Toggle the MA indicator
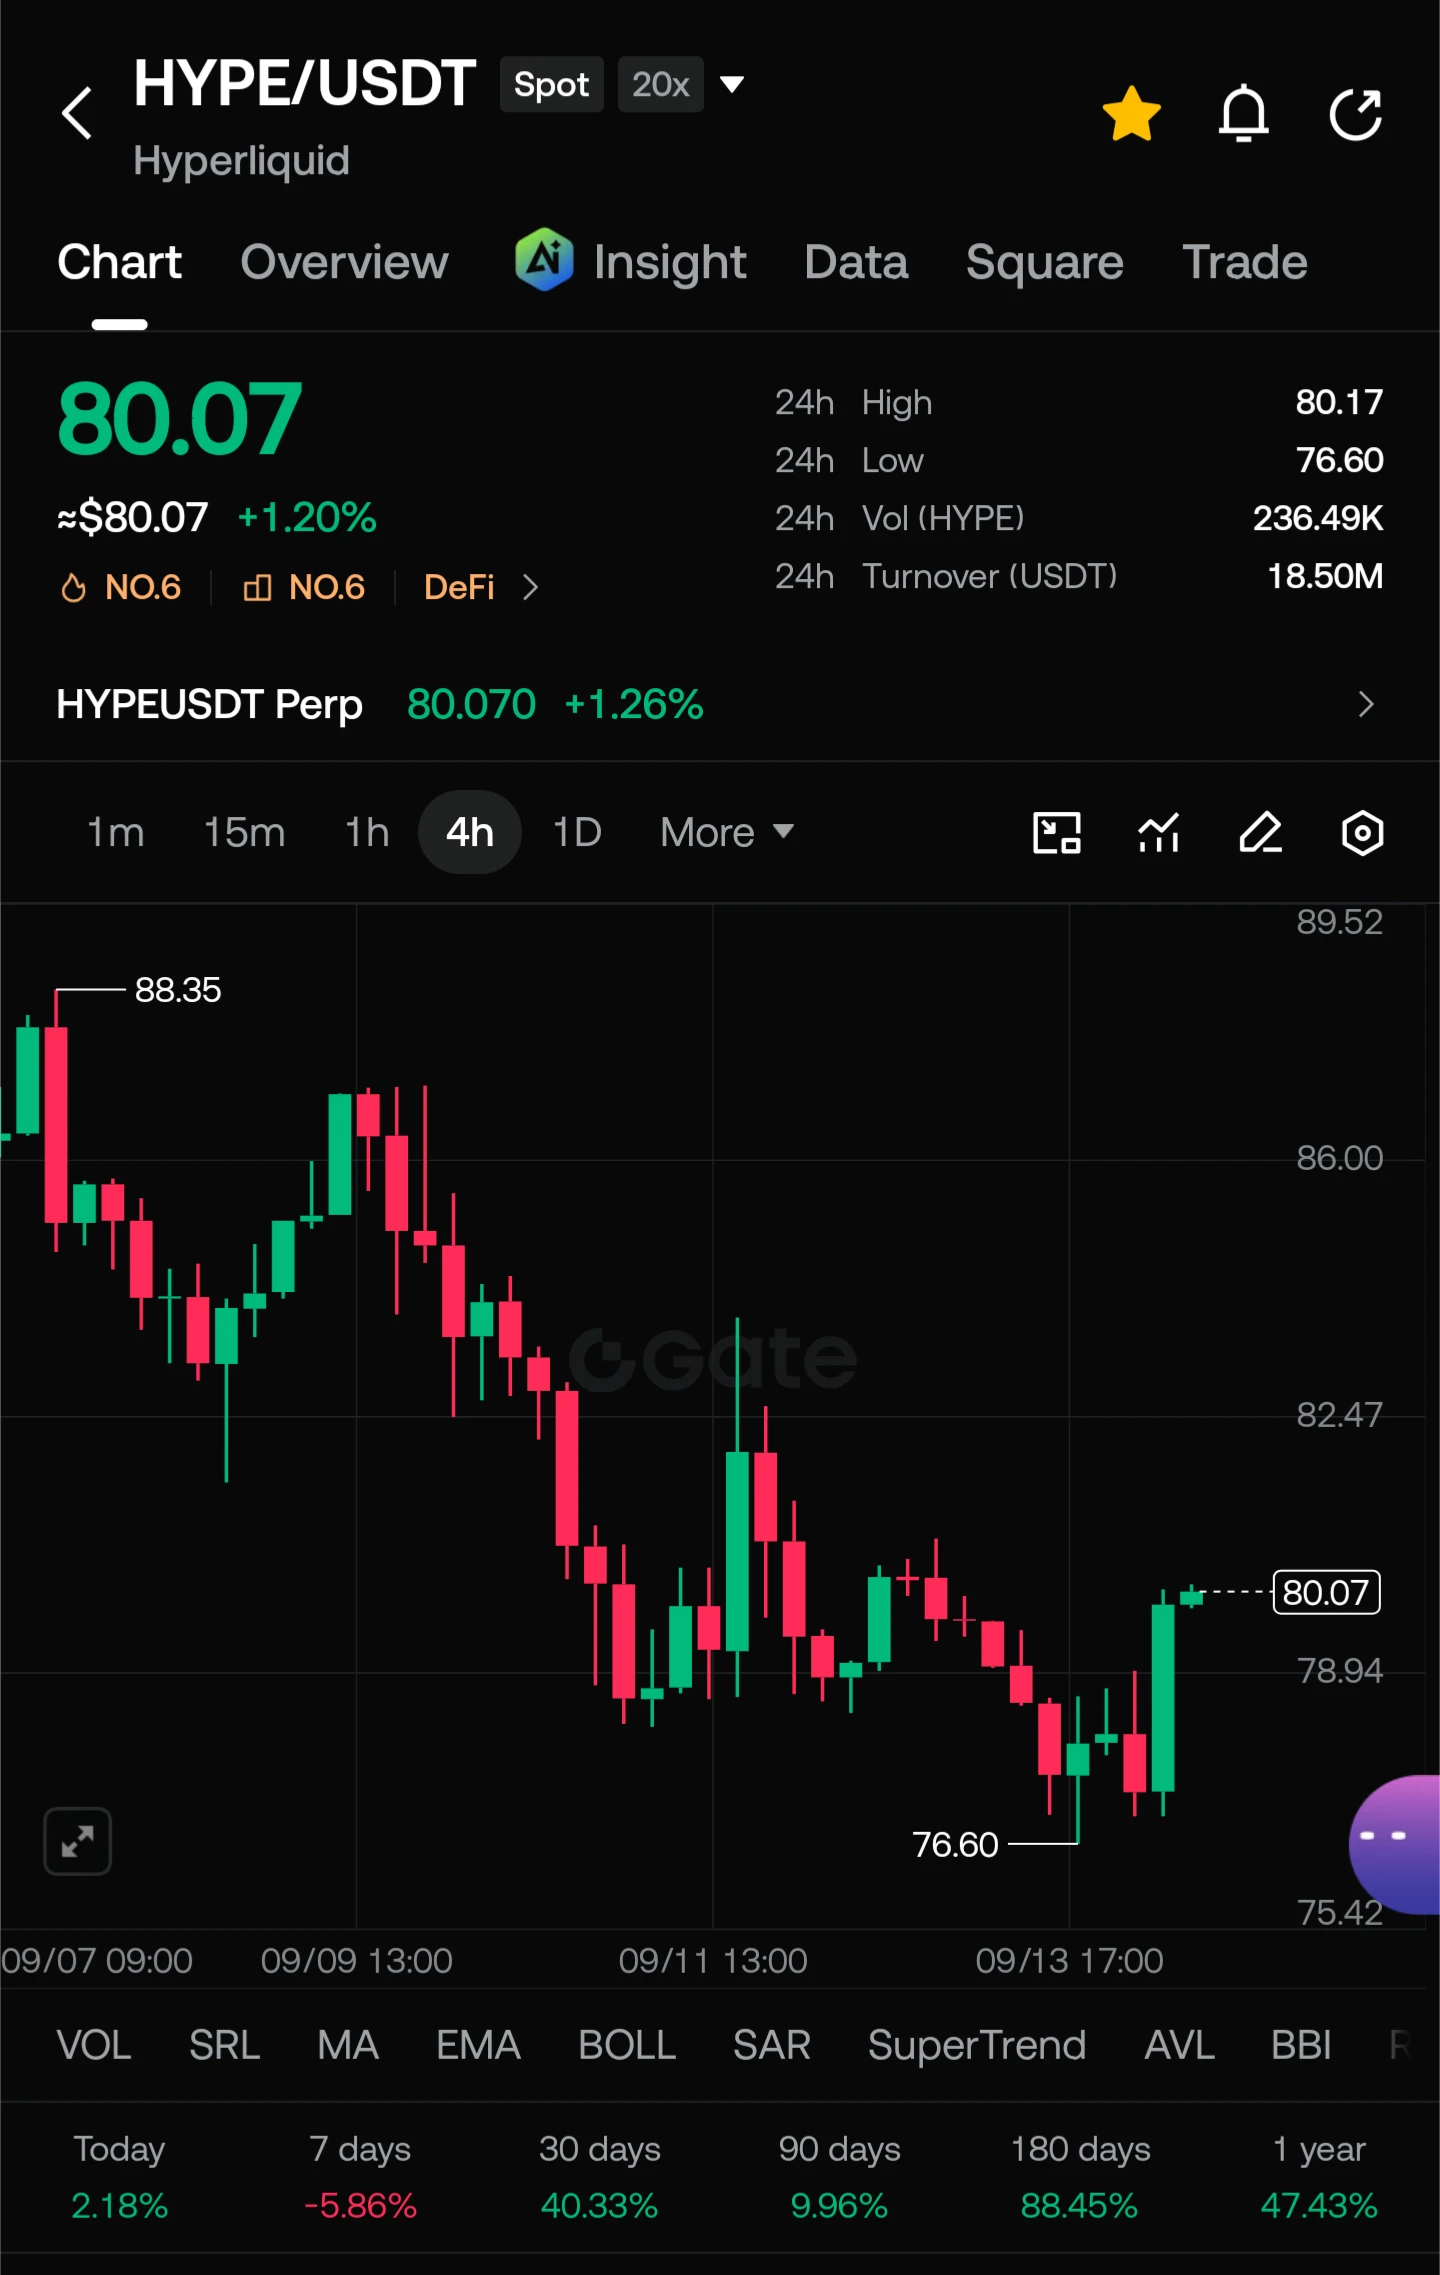 [x=348, y=2045]
